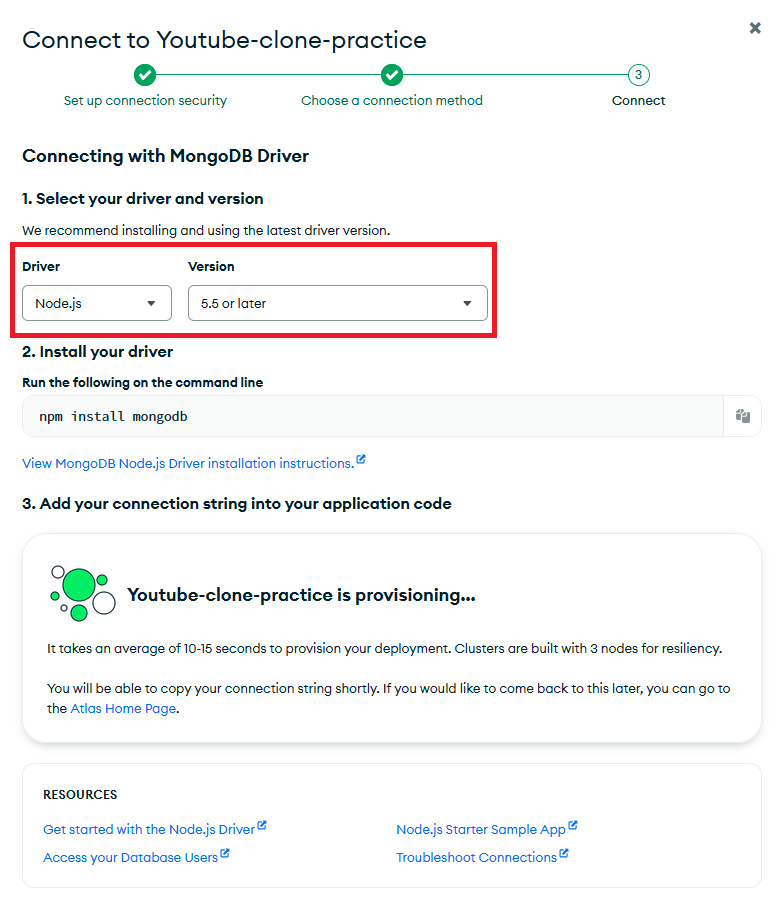This screenshot has width=783, height=898.
Task: Click the green provisioning bubbles graphic
Action: coord(83,593)
